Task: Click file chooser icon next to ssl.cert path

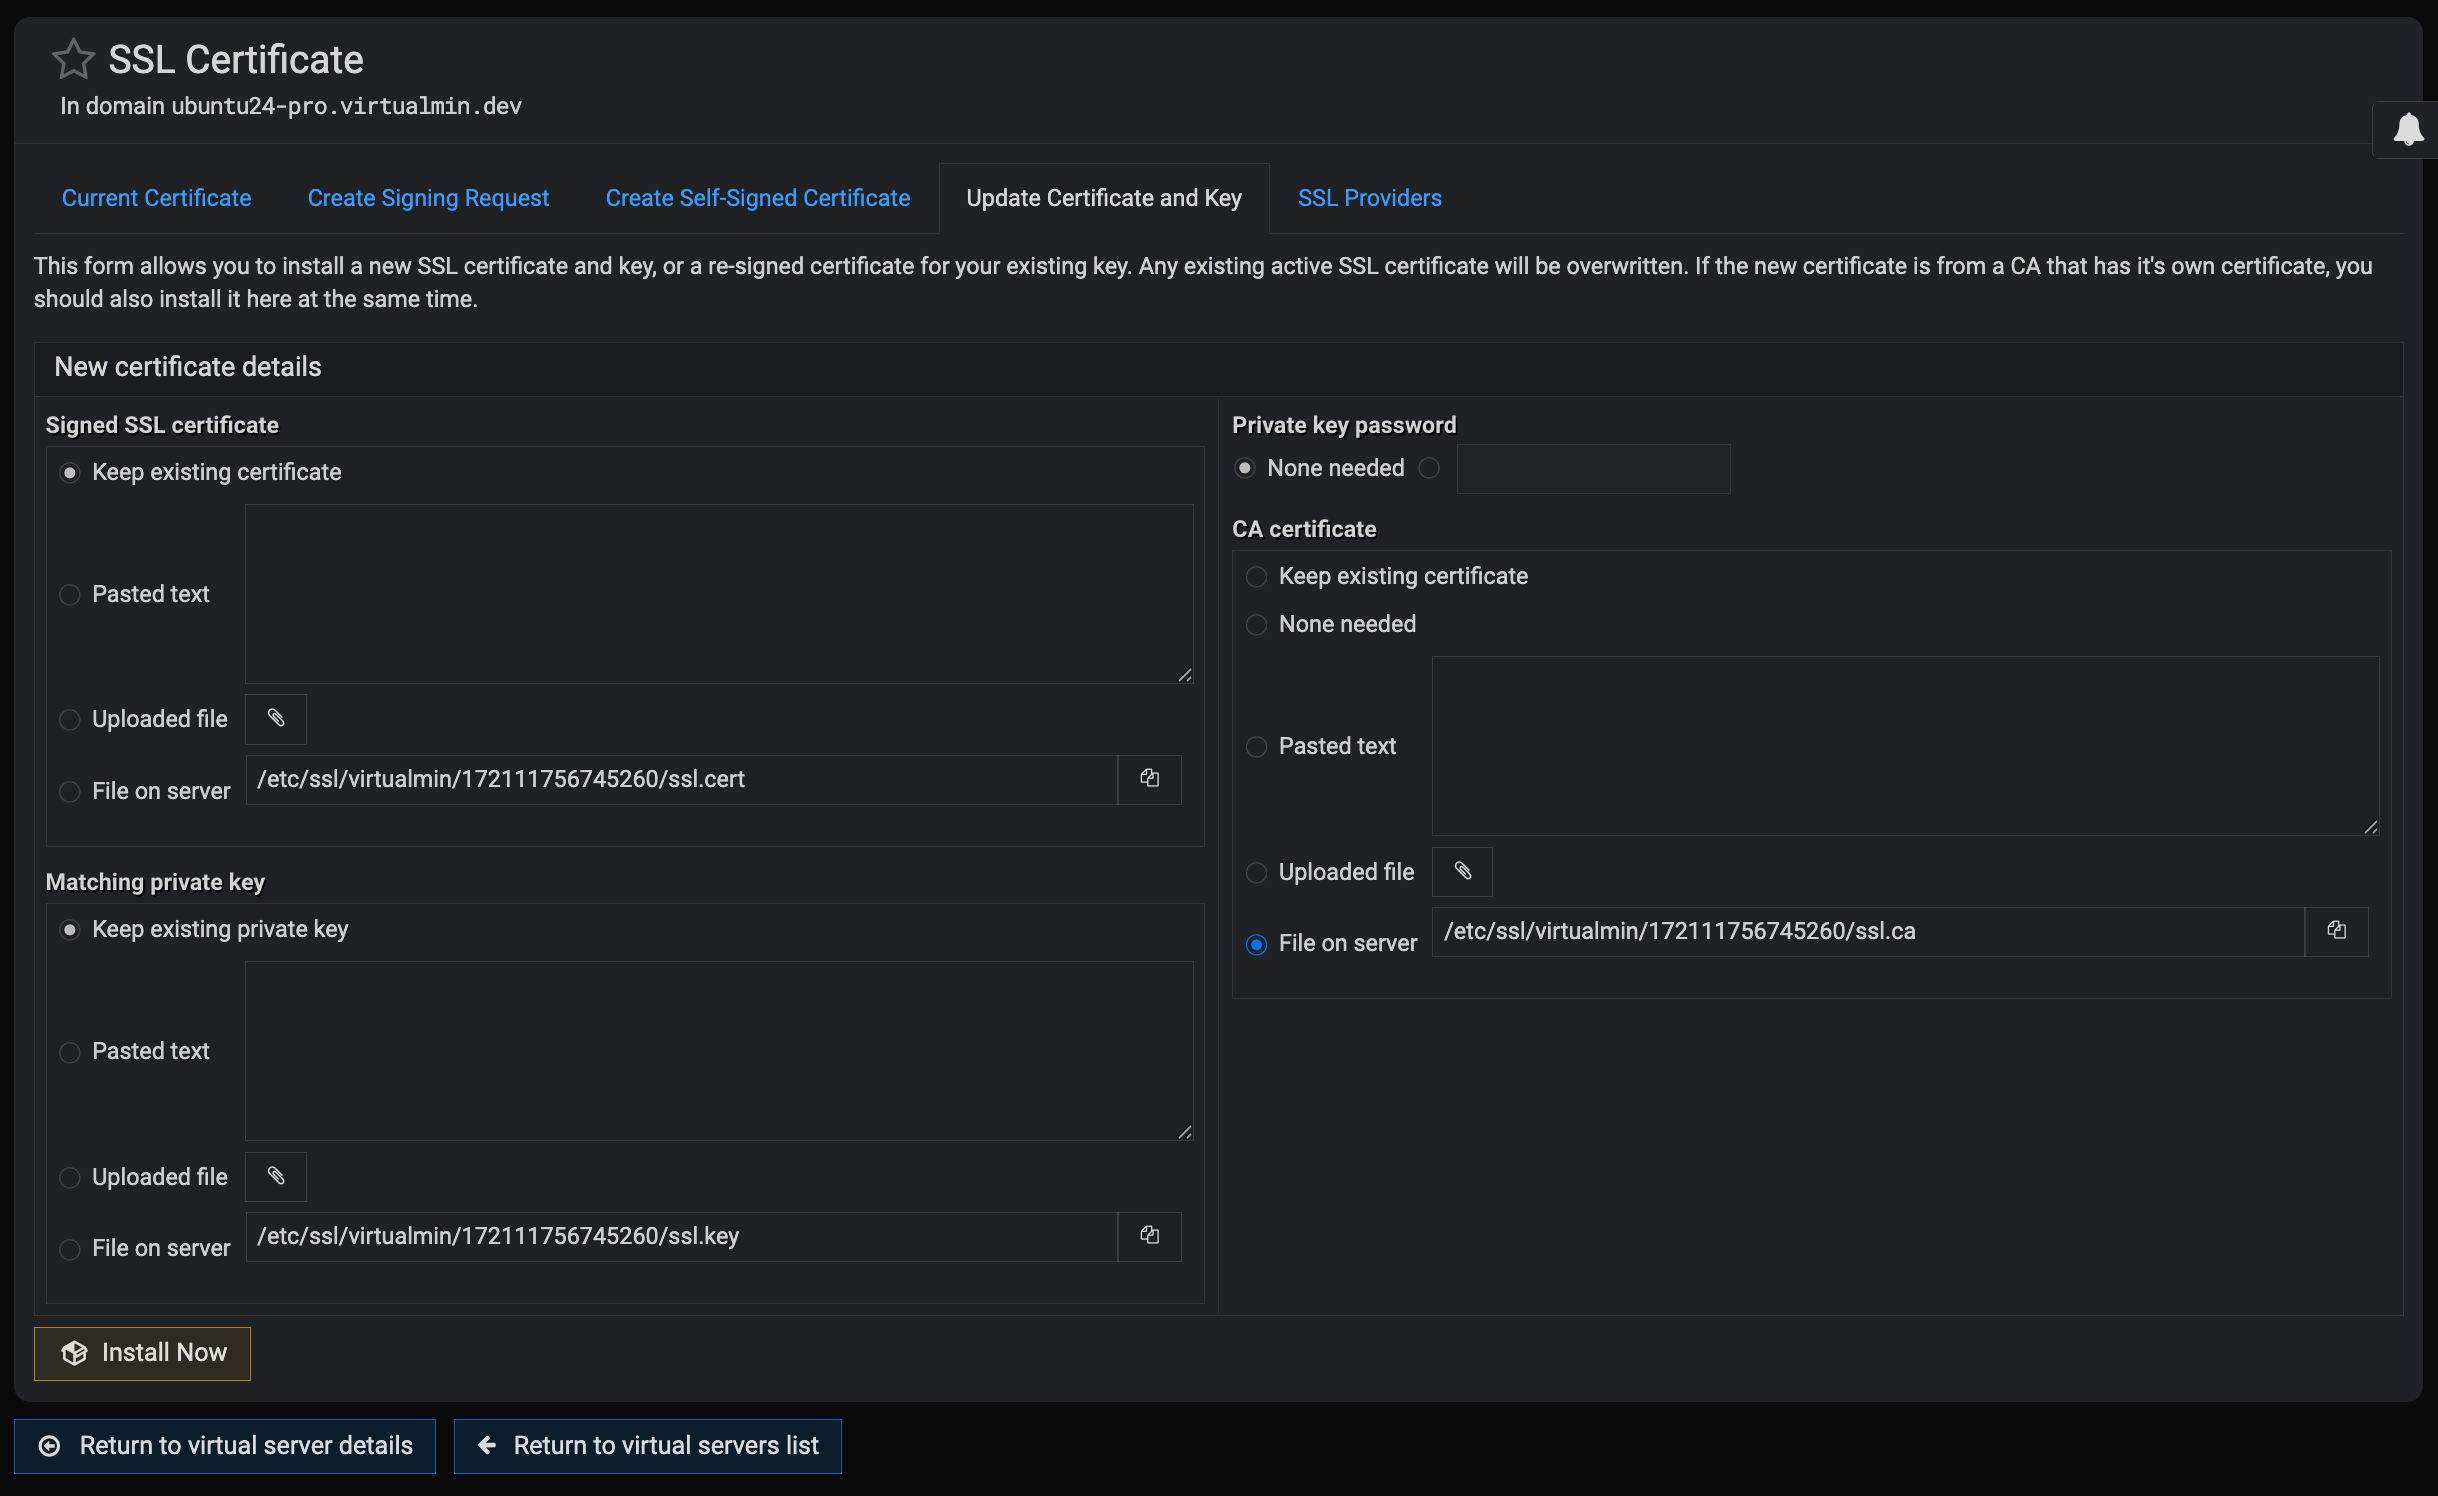Action: click(1149, 779)
